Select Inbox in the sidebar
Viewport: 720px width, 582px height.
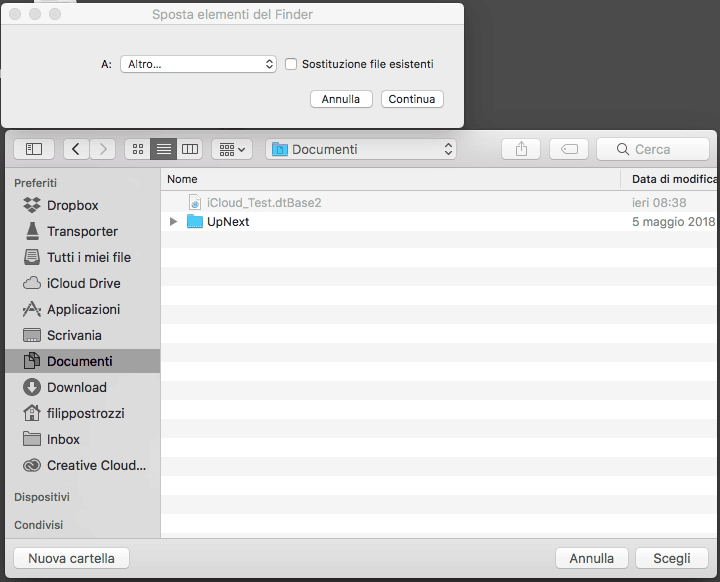pyautogui.click(x=83, y=440)
